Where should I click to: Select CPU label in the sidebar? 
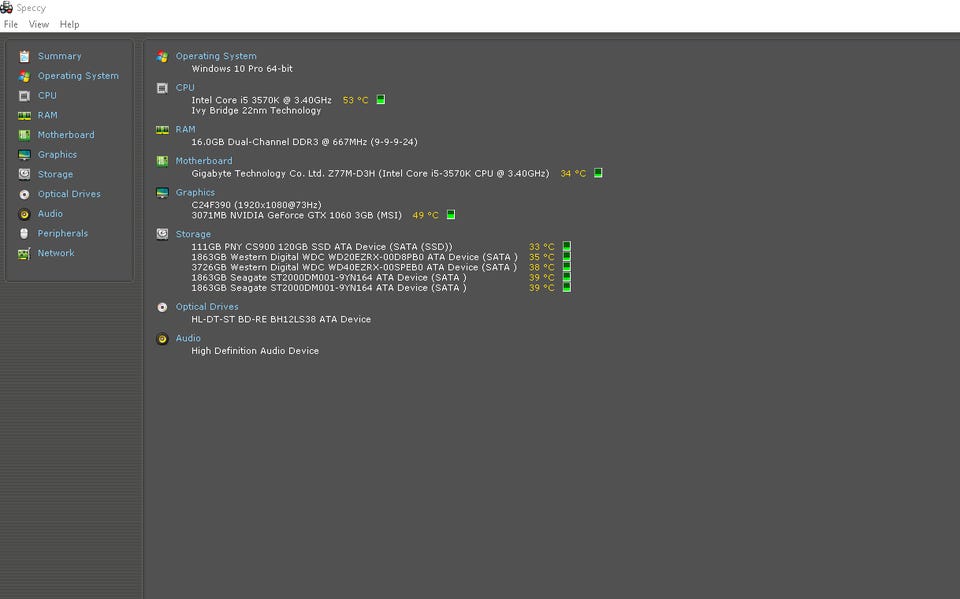pos(47,95)
